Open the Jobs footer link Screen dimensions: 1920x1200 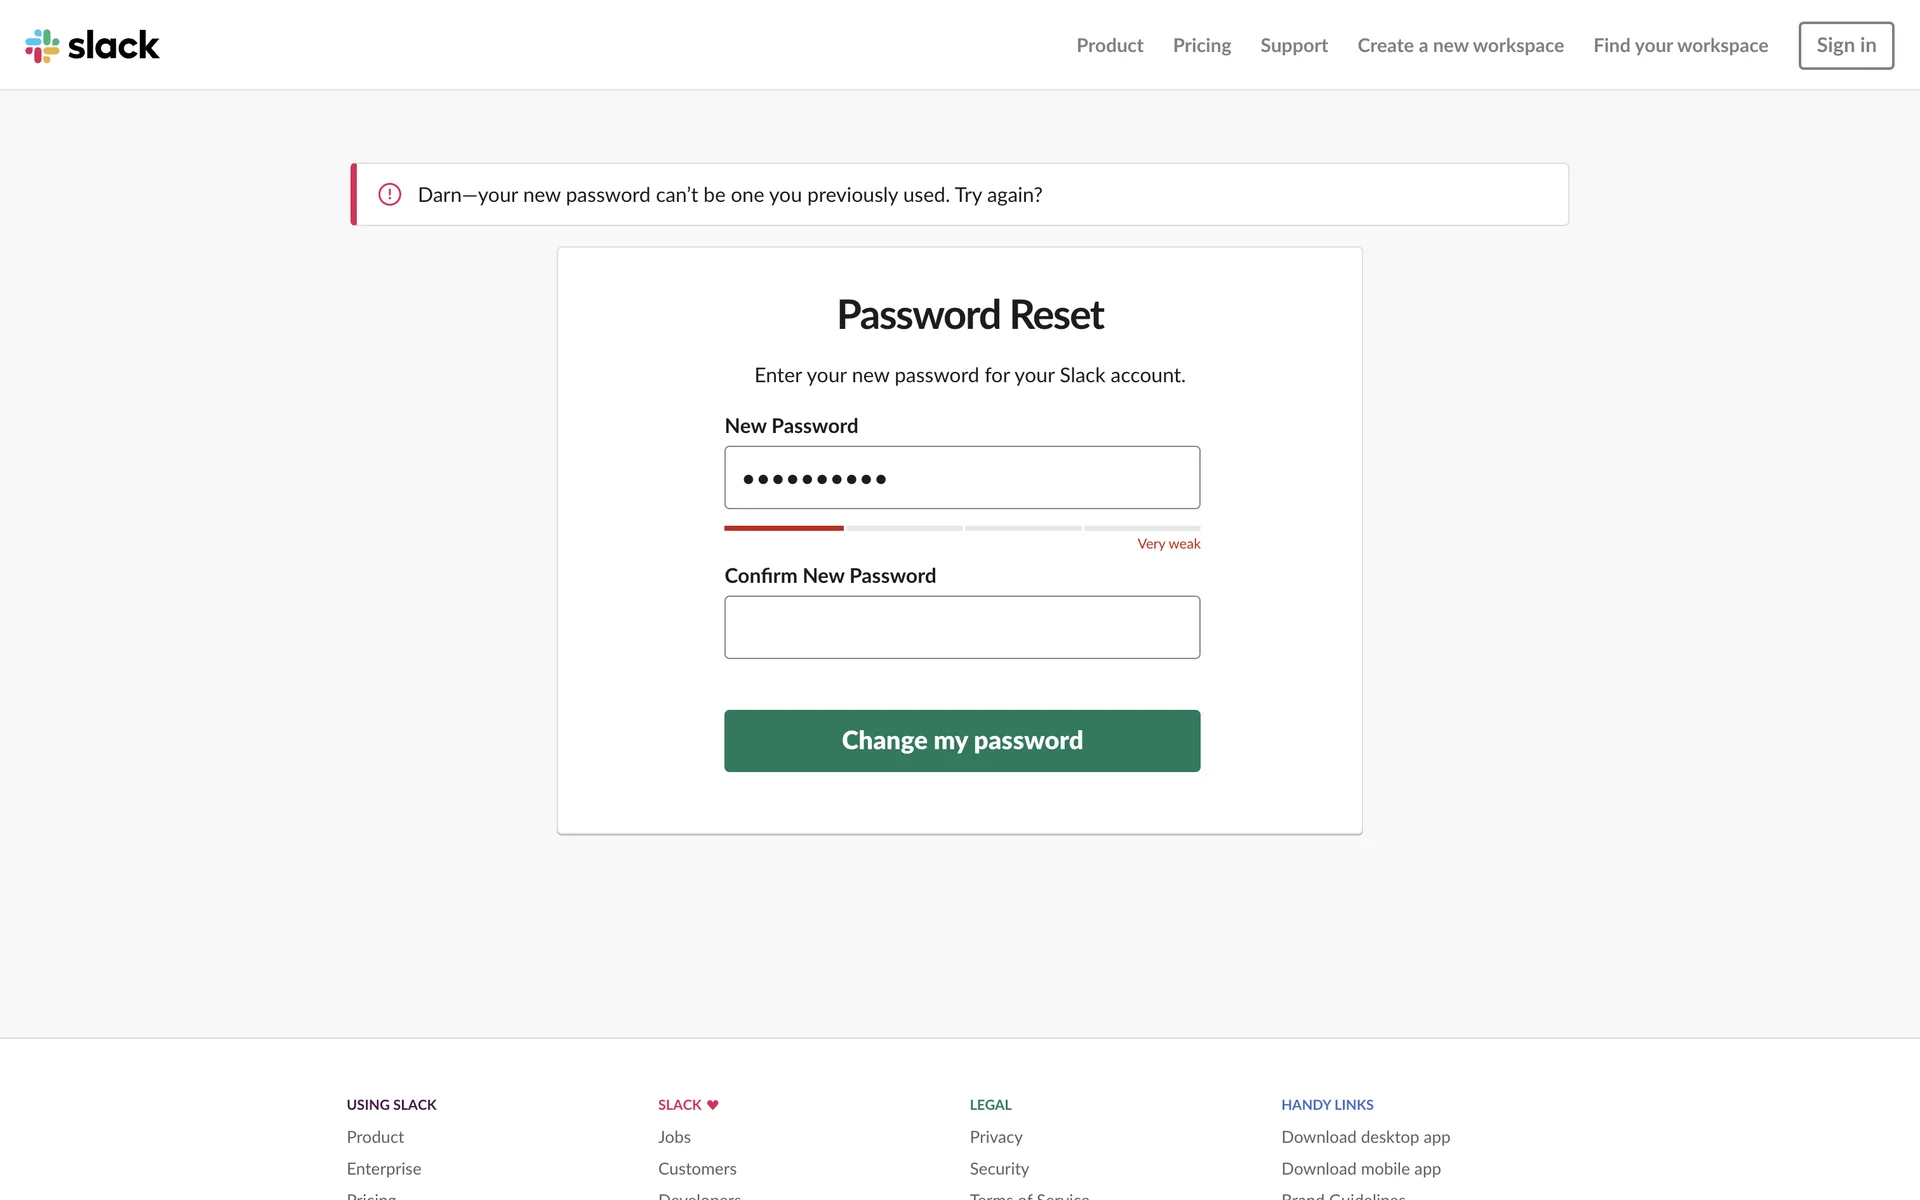[x=674, y=1137]
